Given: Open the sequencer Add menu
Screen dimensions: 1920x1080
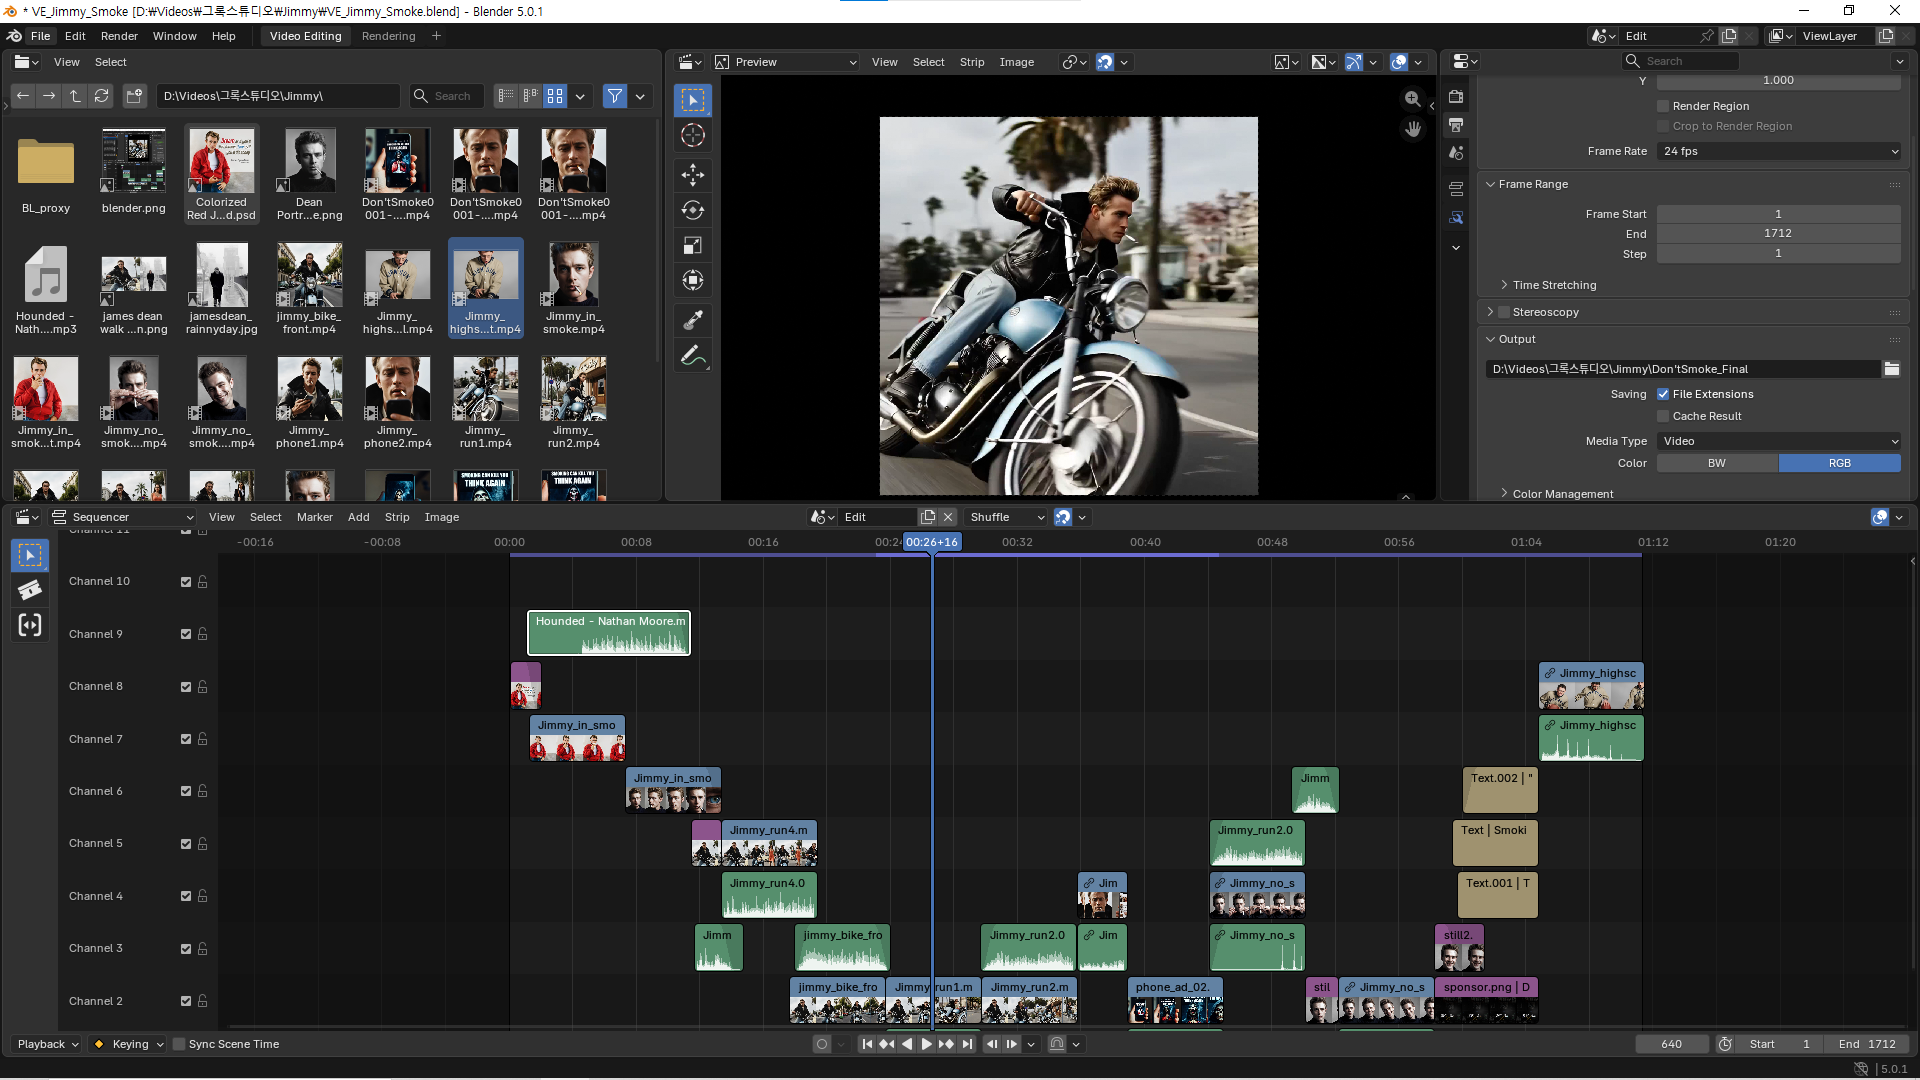Looking at the screenshot, I should (358, 517).
